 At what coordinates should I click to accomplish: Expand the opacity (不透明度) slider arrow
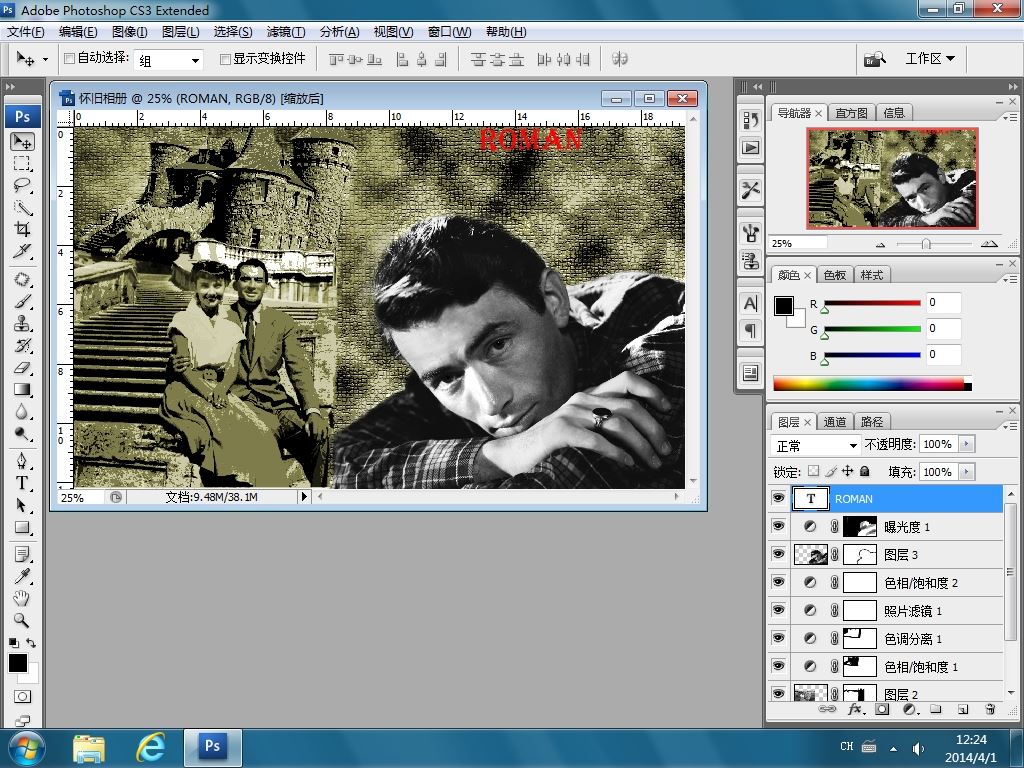967,444
